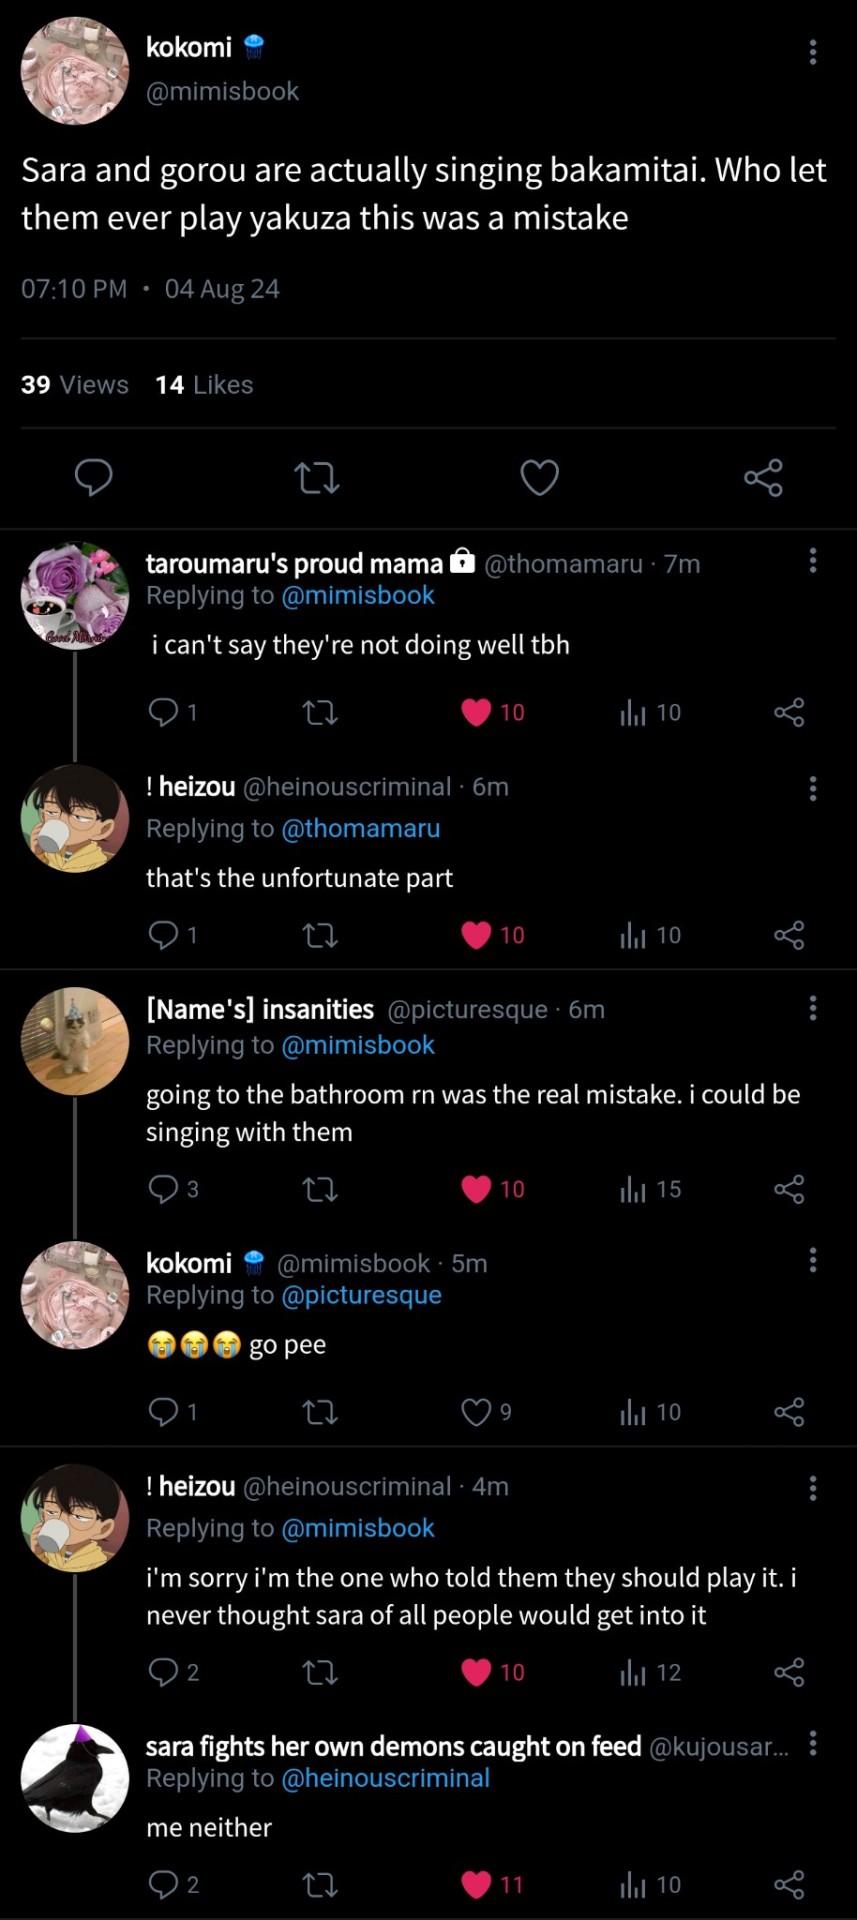Retweet kokomi's main bakamitai tweet

click(x=318, y=478)
